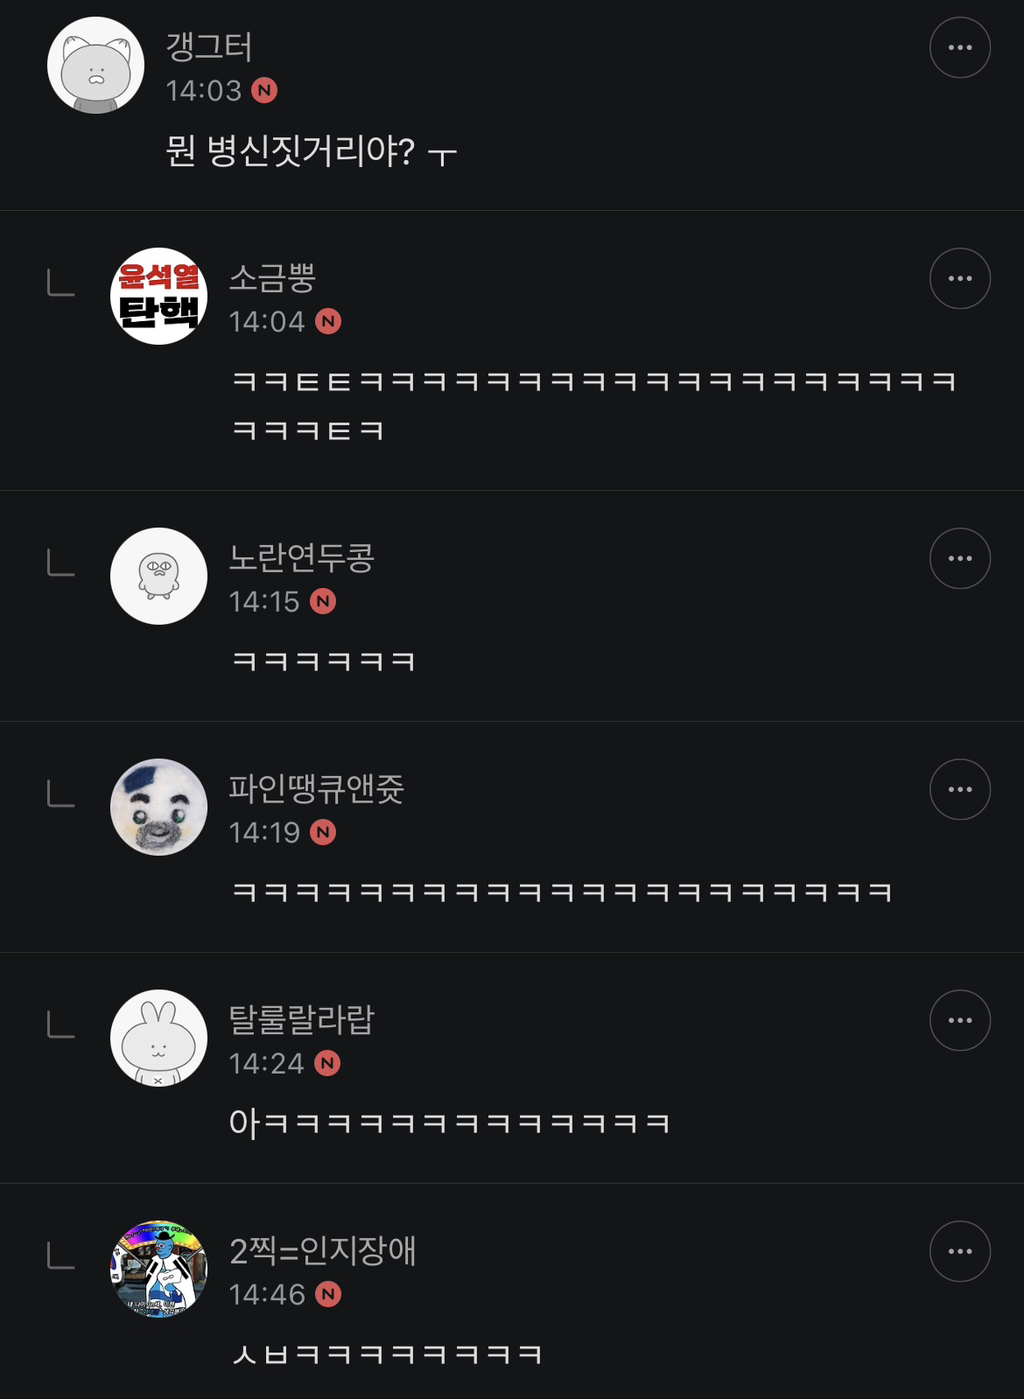Image resolution: width=1024 pixels, height=1399 pixels.
Task: View 갱그터's cat profile picture
Action: 96,65
